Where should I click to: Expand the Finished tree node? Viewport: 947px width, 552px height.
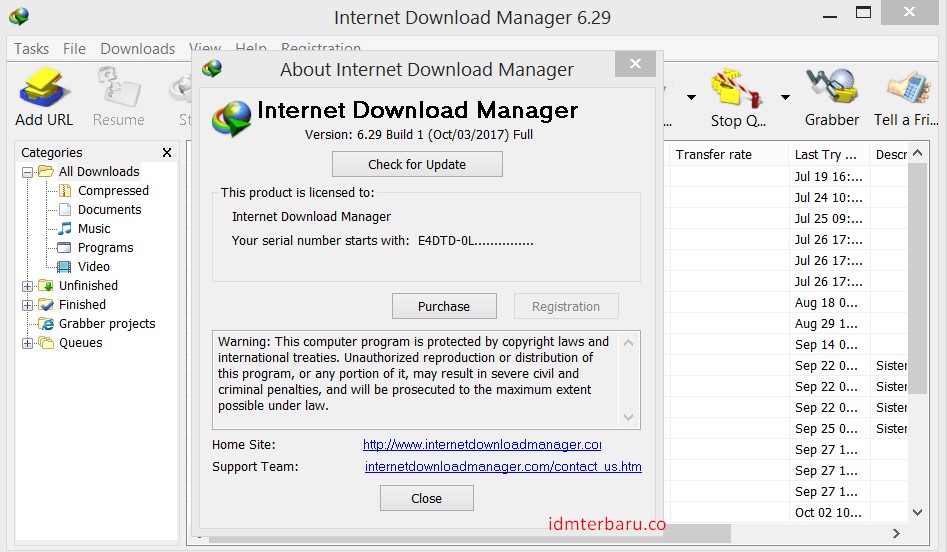click(27, 305)
